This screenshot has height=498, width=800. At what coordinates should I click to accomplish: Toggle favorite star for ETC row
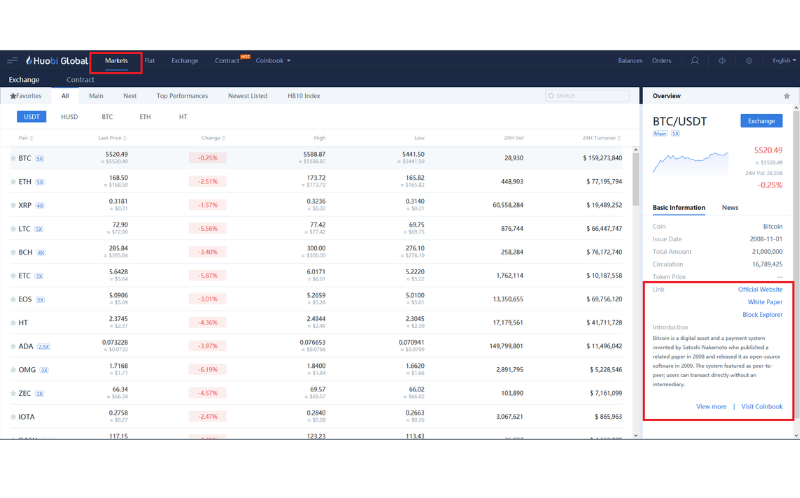click(13, 276)
